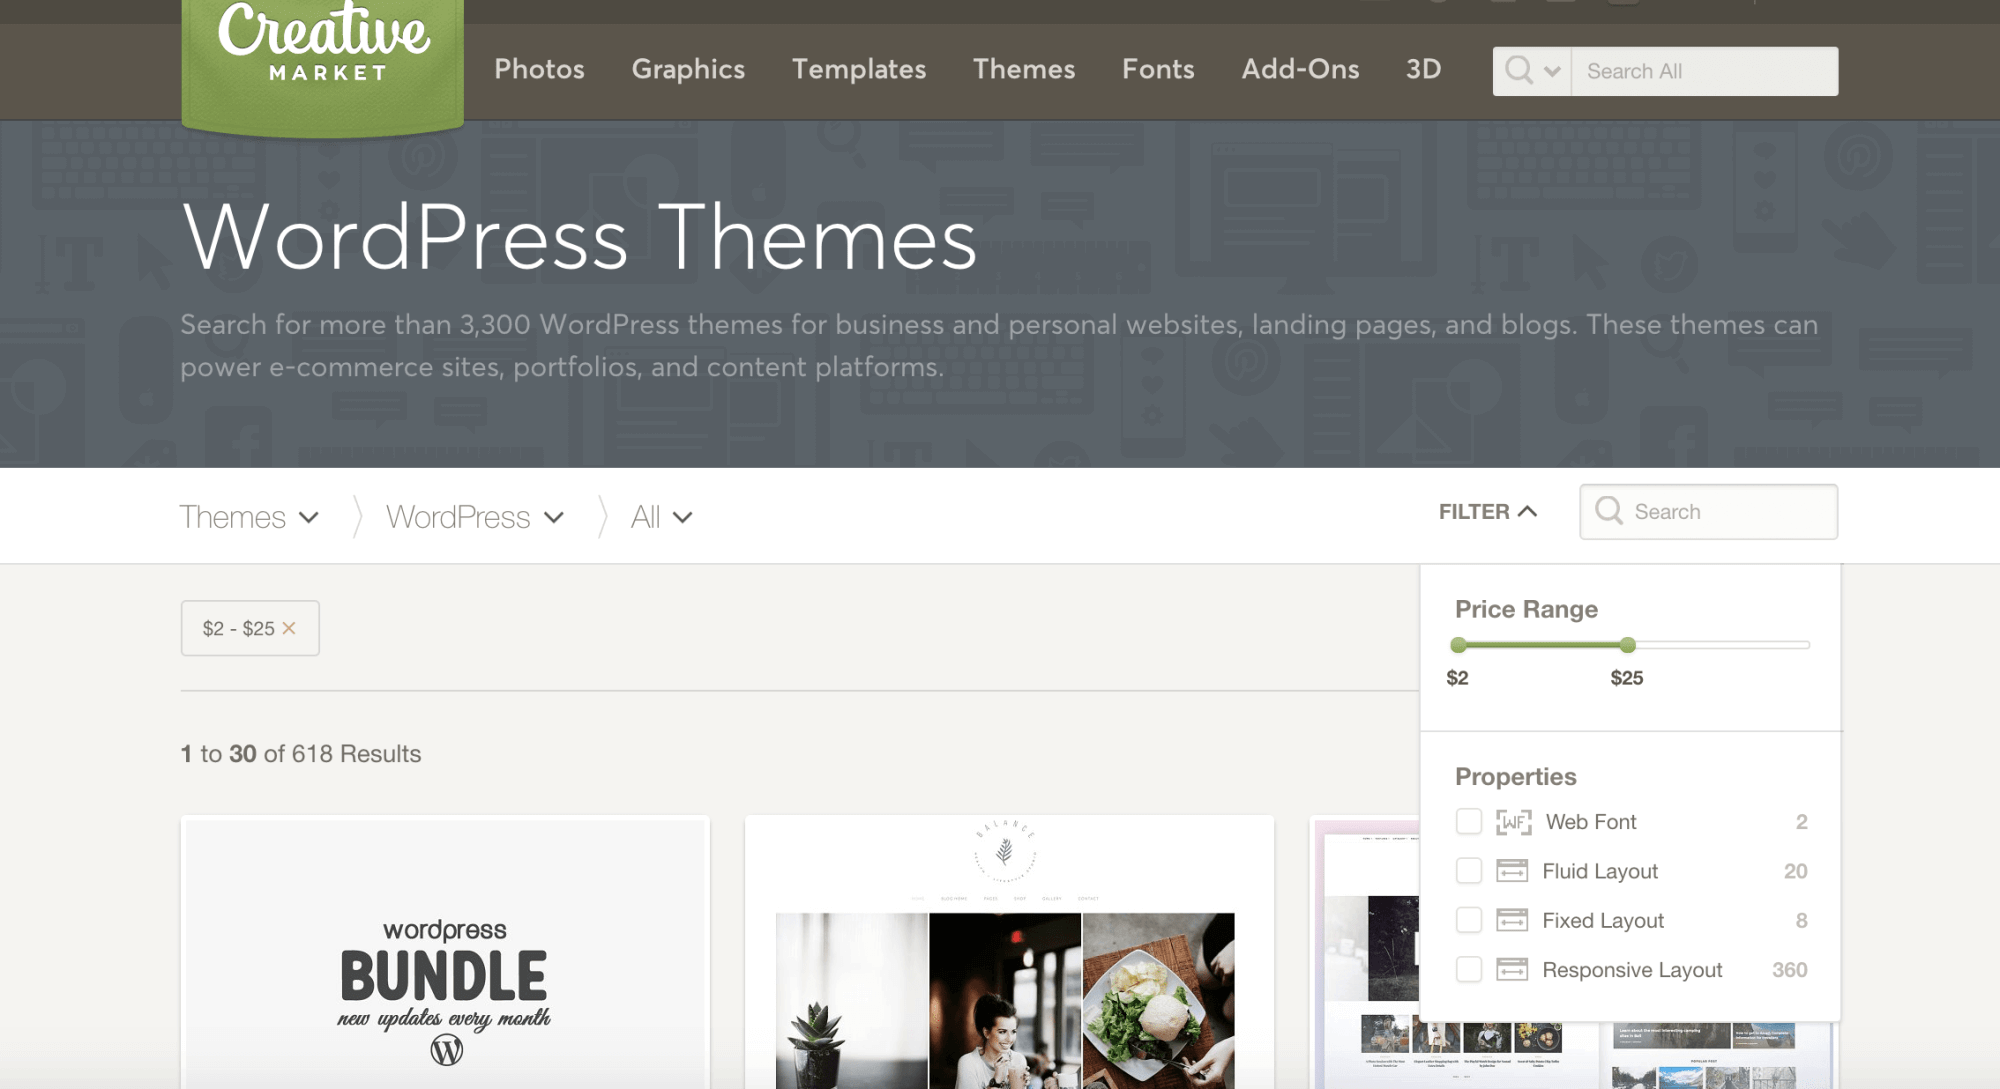Expand the WordPress breadcrumb dropdown
This screenshot has width=2000, height=1089.
coord(554,517)
